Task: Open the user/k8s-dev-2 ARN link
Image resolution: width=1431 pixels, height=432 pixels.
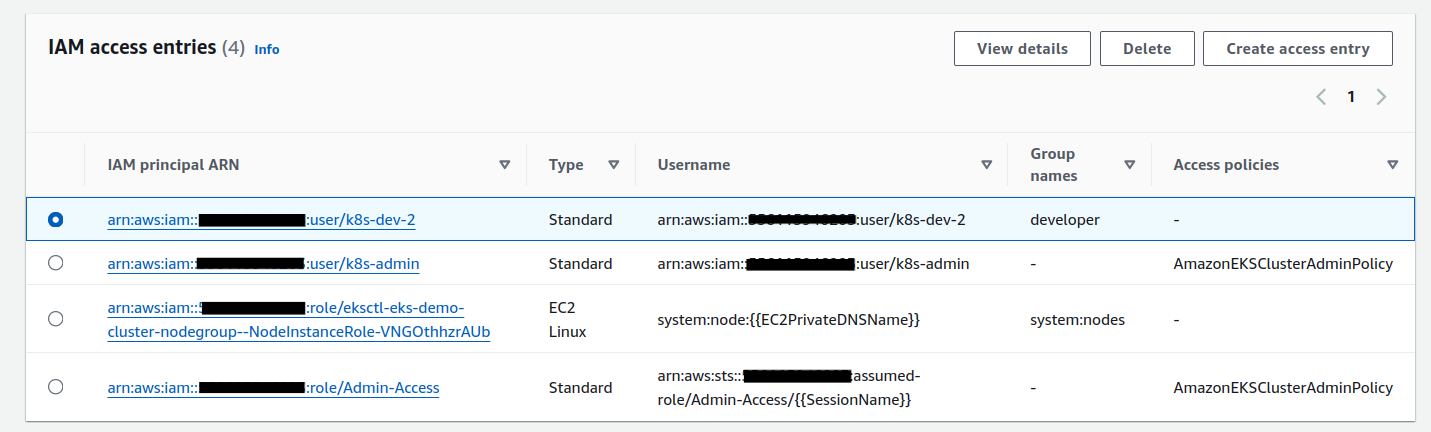Action: [x=361, y=220]
